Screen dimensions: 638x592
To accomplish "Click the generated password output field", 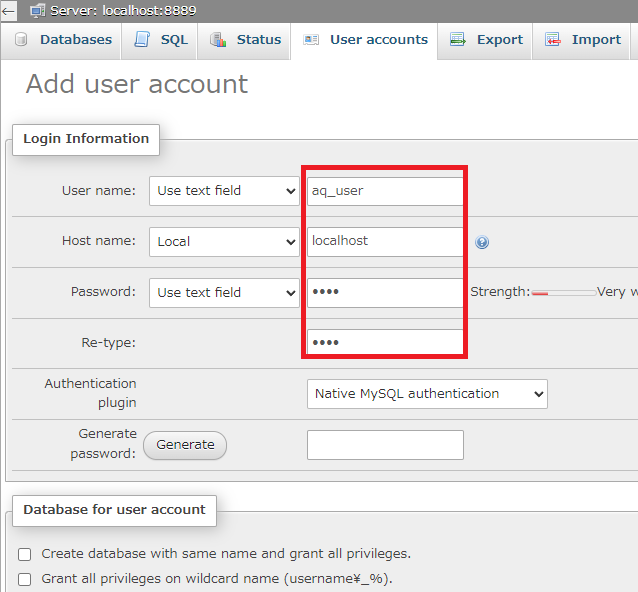I will 385,445.
